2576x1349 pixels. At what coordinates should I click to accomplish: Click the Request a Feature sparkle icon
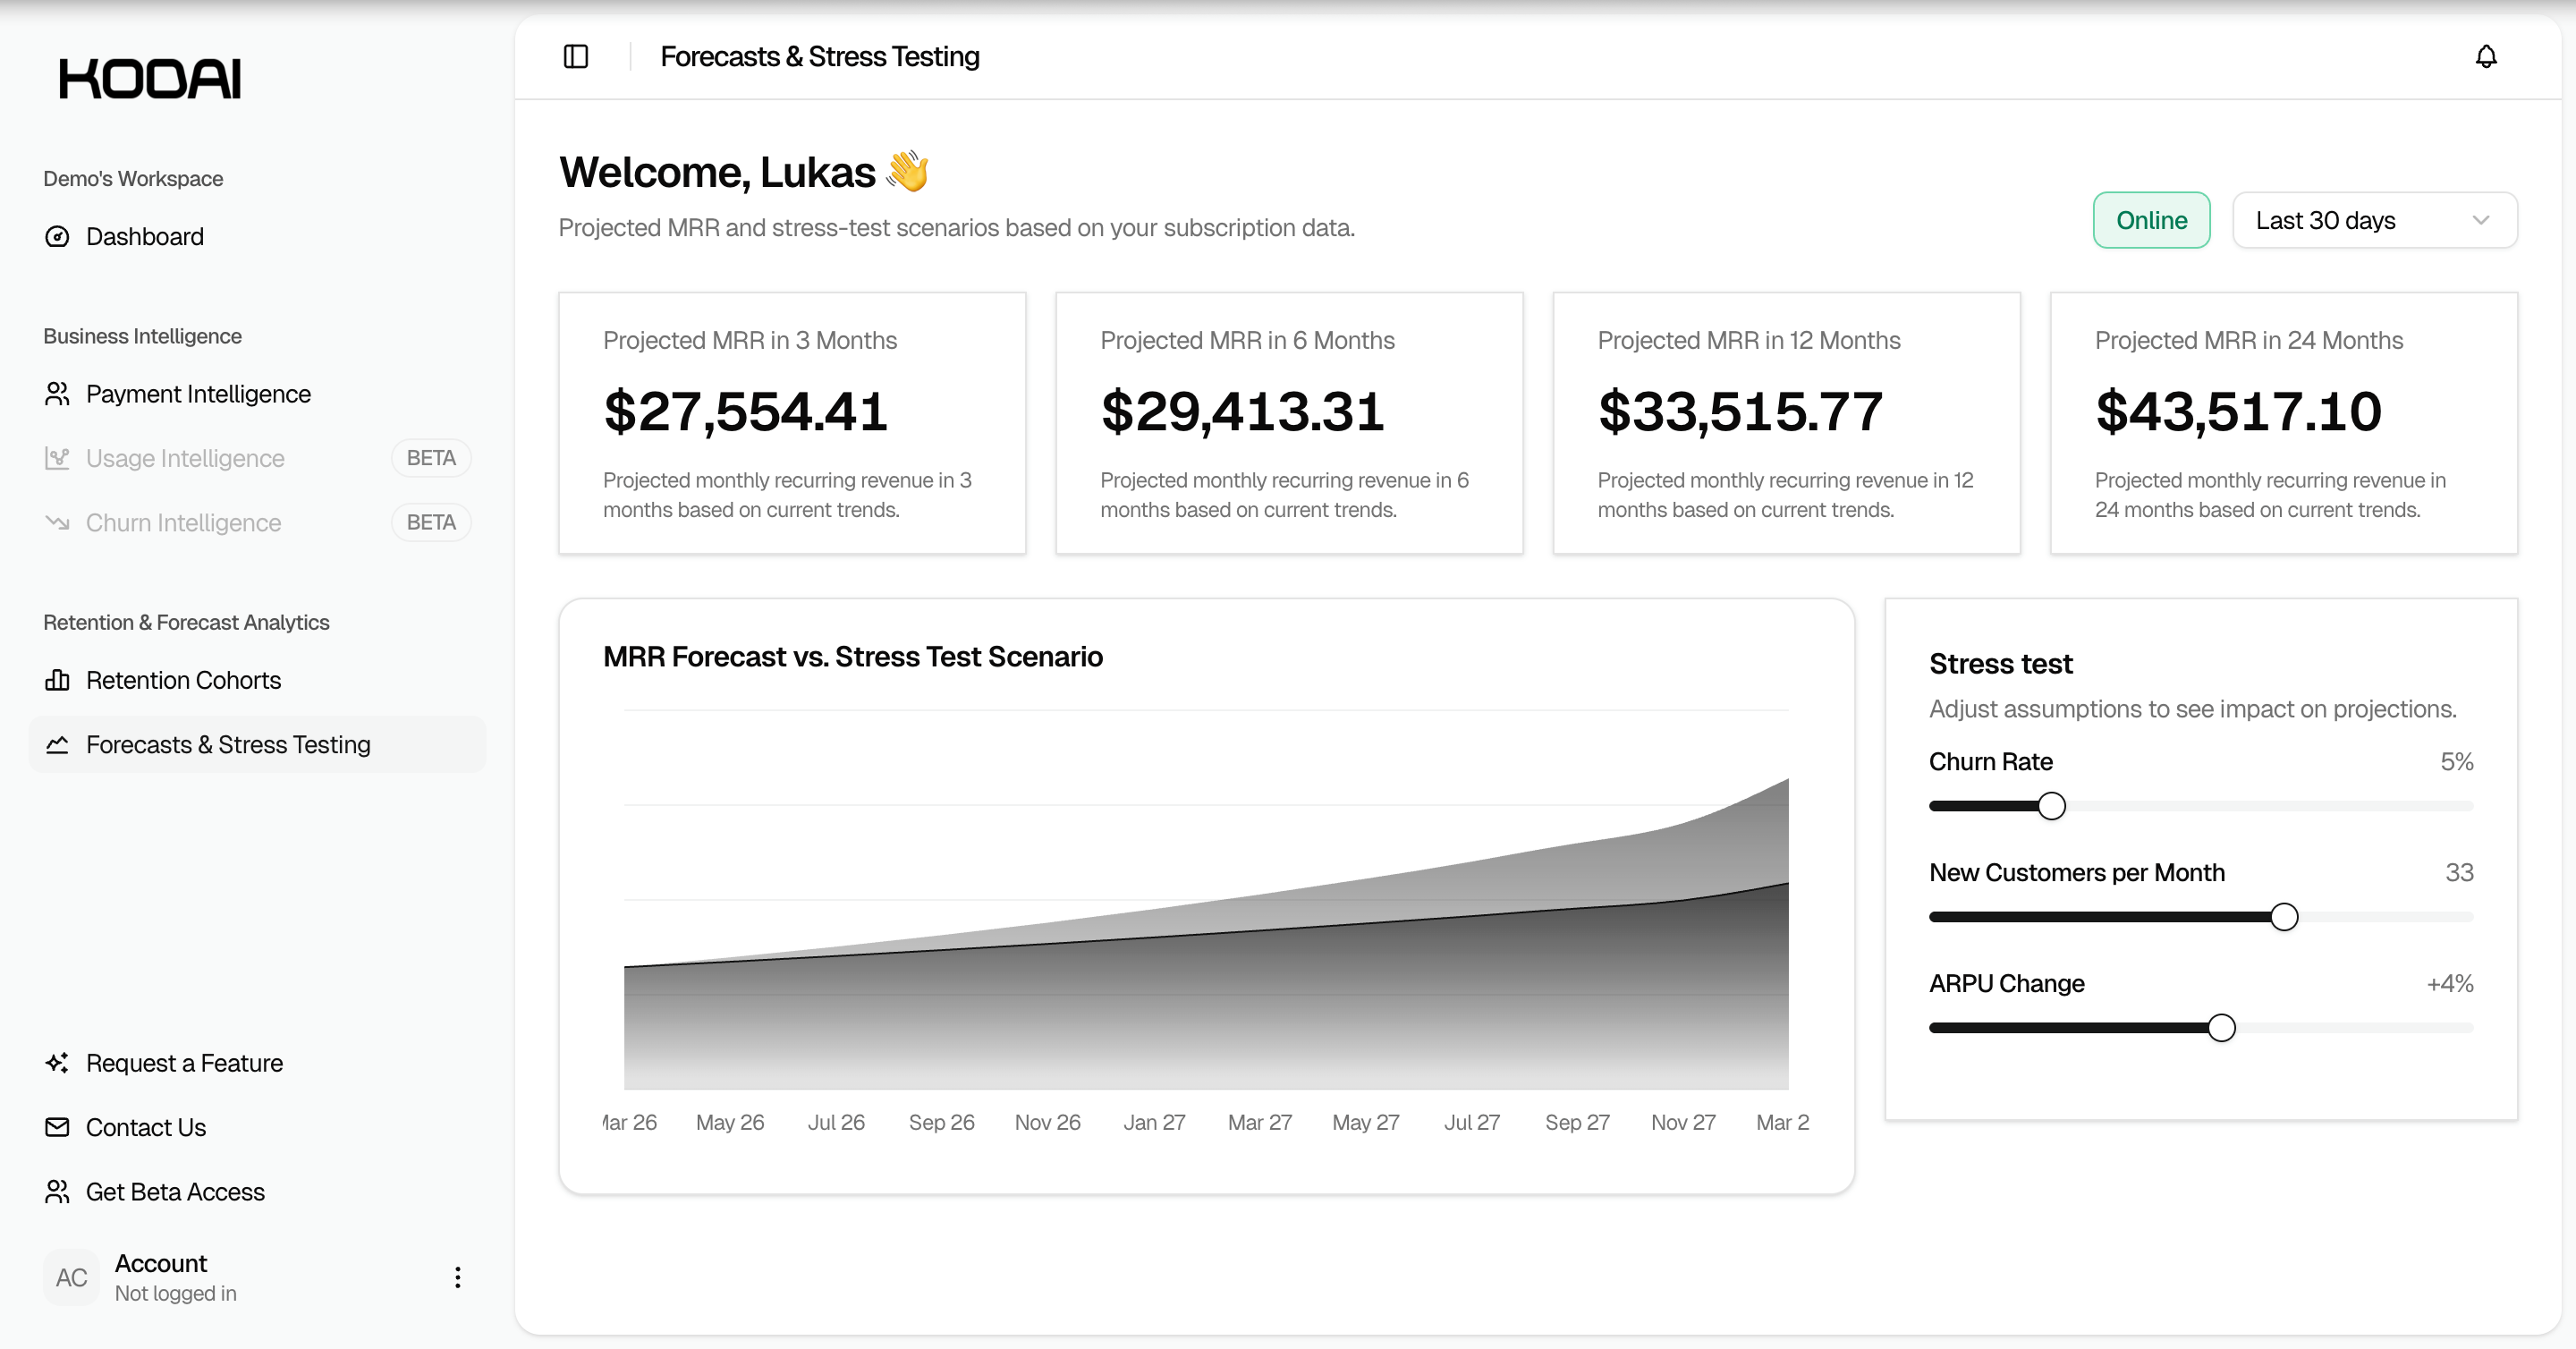(57, 1063)
